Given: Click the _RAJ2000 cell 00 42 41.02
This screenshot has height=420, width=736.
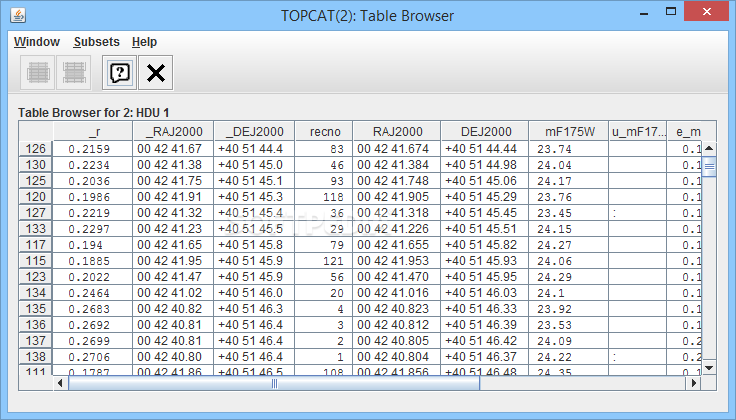Looking at the screenshot, I should 173,292.
